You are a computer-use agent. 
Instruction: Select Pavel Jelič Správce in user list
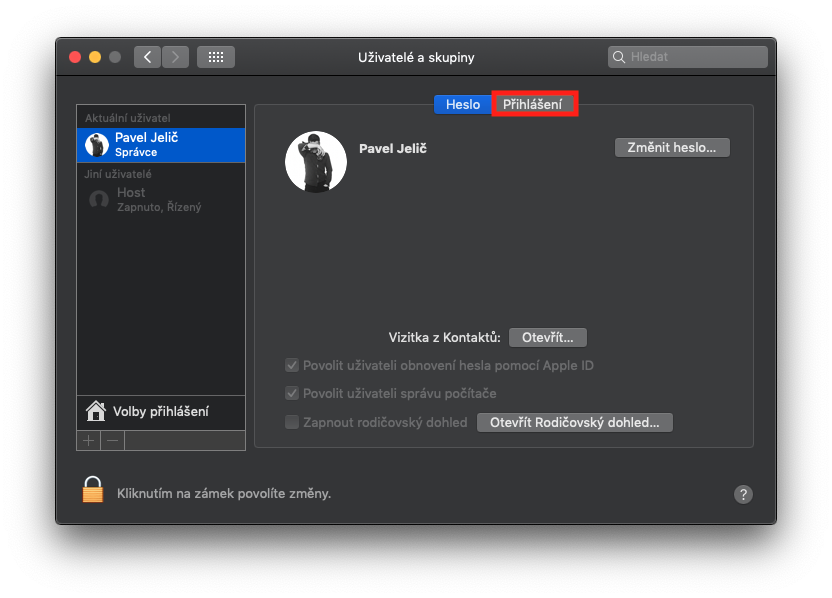[x=161, y=145]
